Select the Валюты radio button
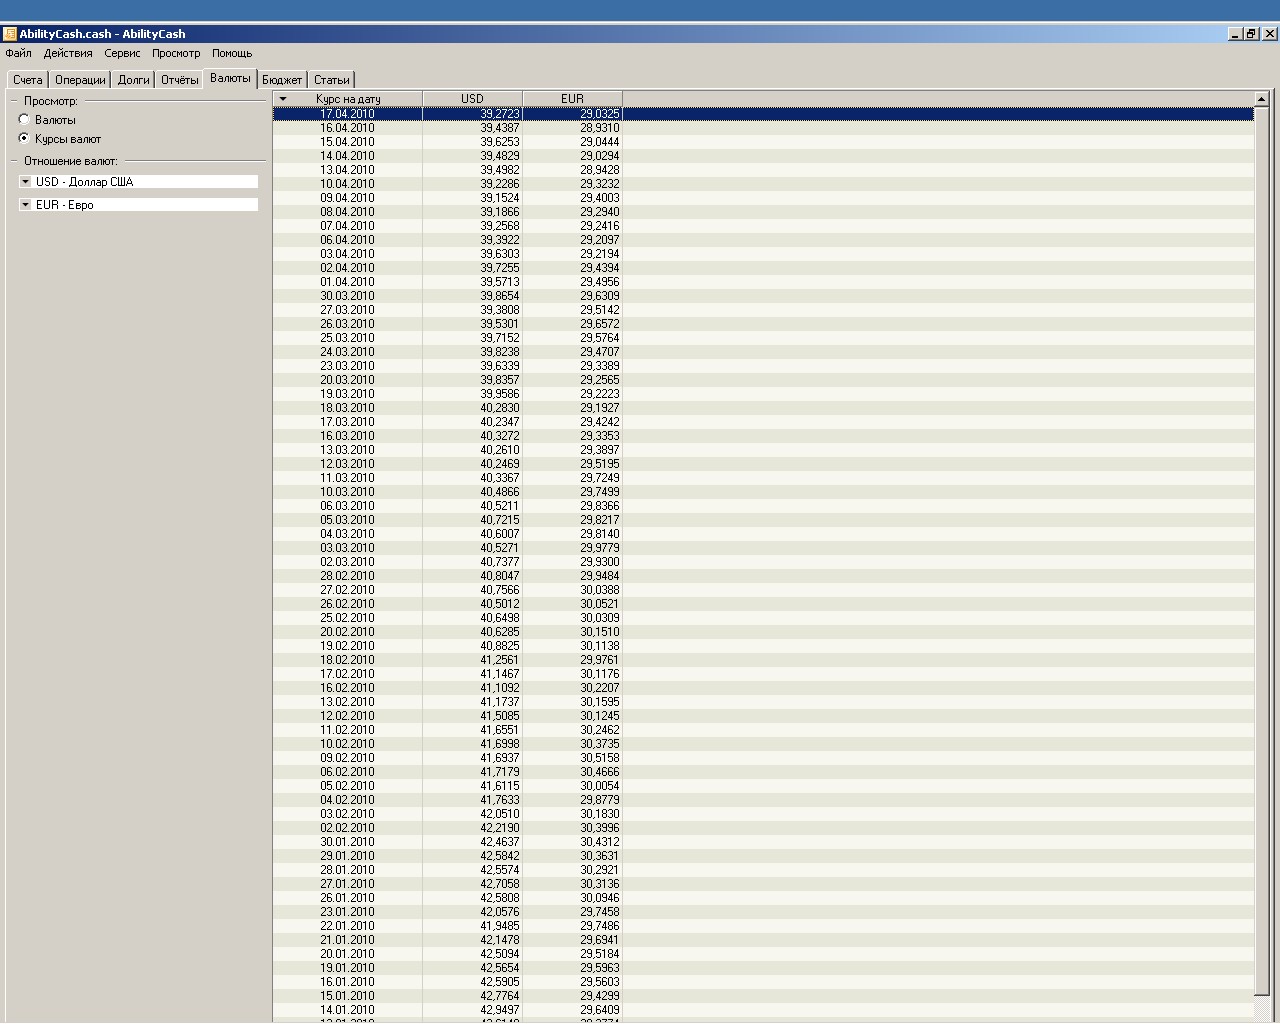 [24, 120]
